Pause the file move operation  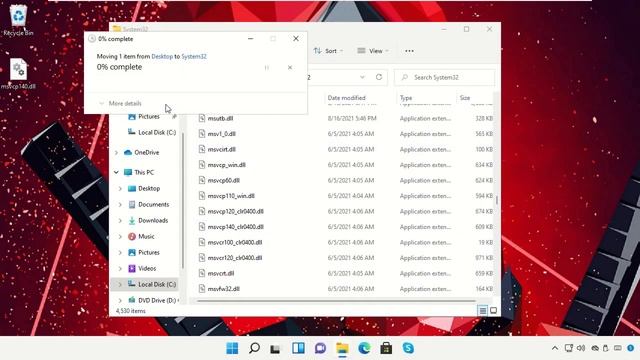pyautogui.click(x=267, y=68)
